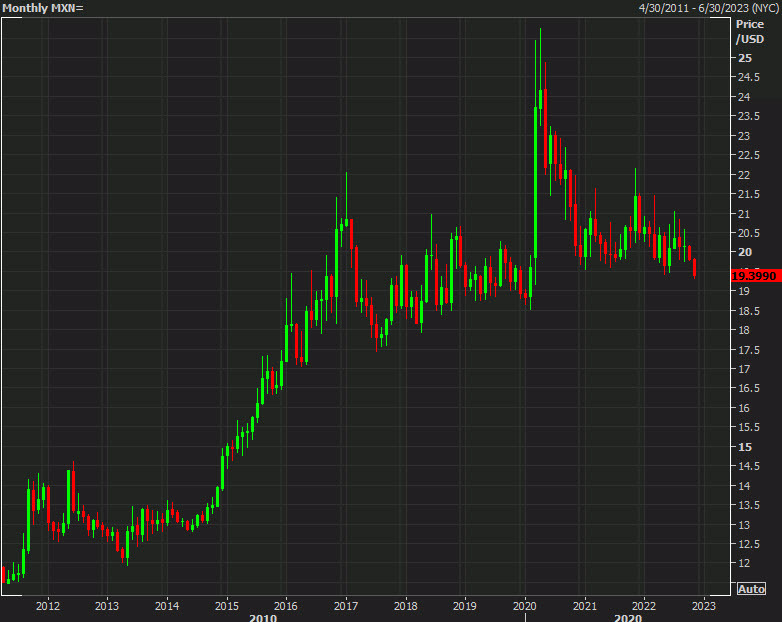782x622 pixels.
Task: Click the 2017 year label on time axis
Action: click(346, 606)
